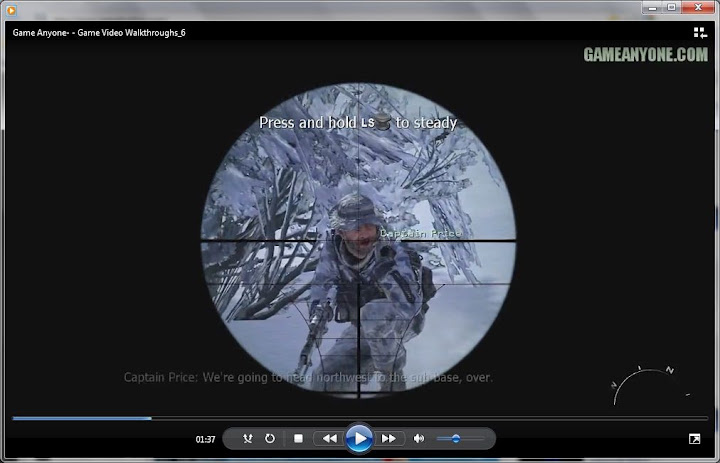720x463 pixels.
Task: Close the media player window
Action: (x=698, y=7)
